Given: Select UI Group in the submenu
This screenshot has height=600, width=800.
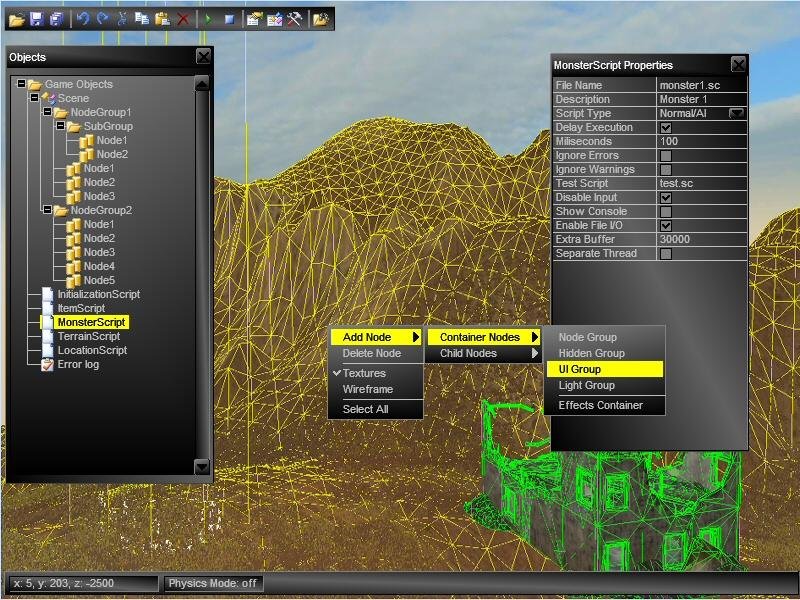Looking at the screenshot, I should 605,369.
